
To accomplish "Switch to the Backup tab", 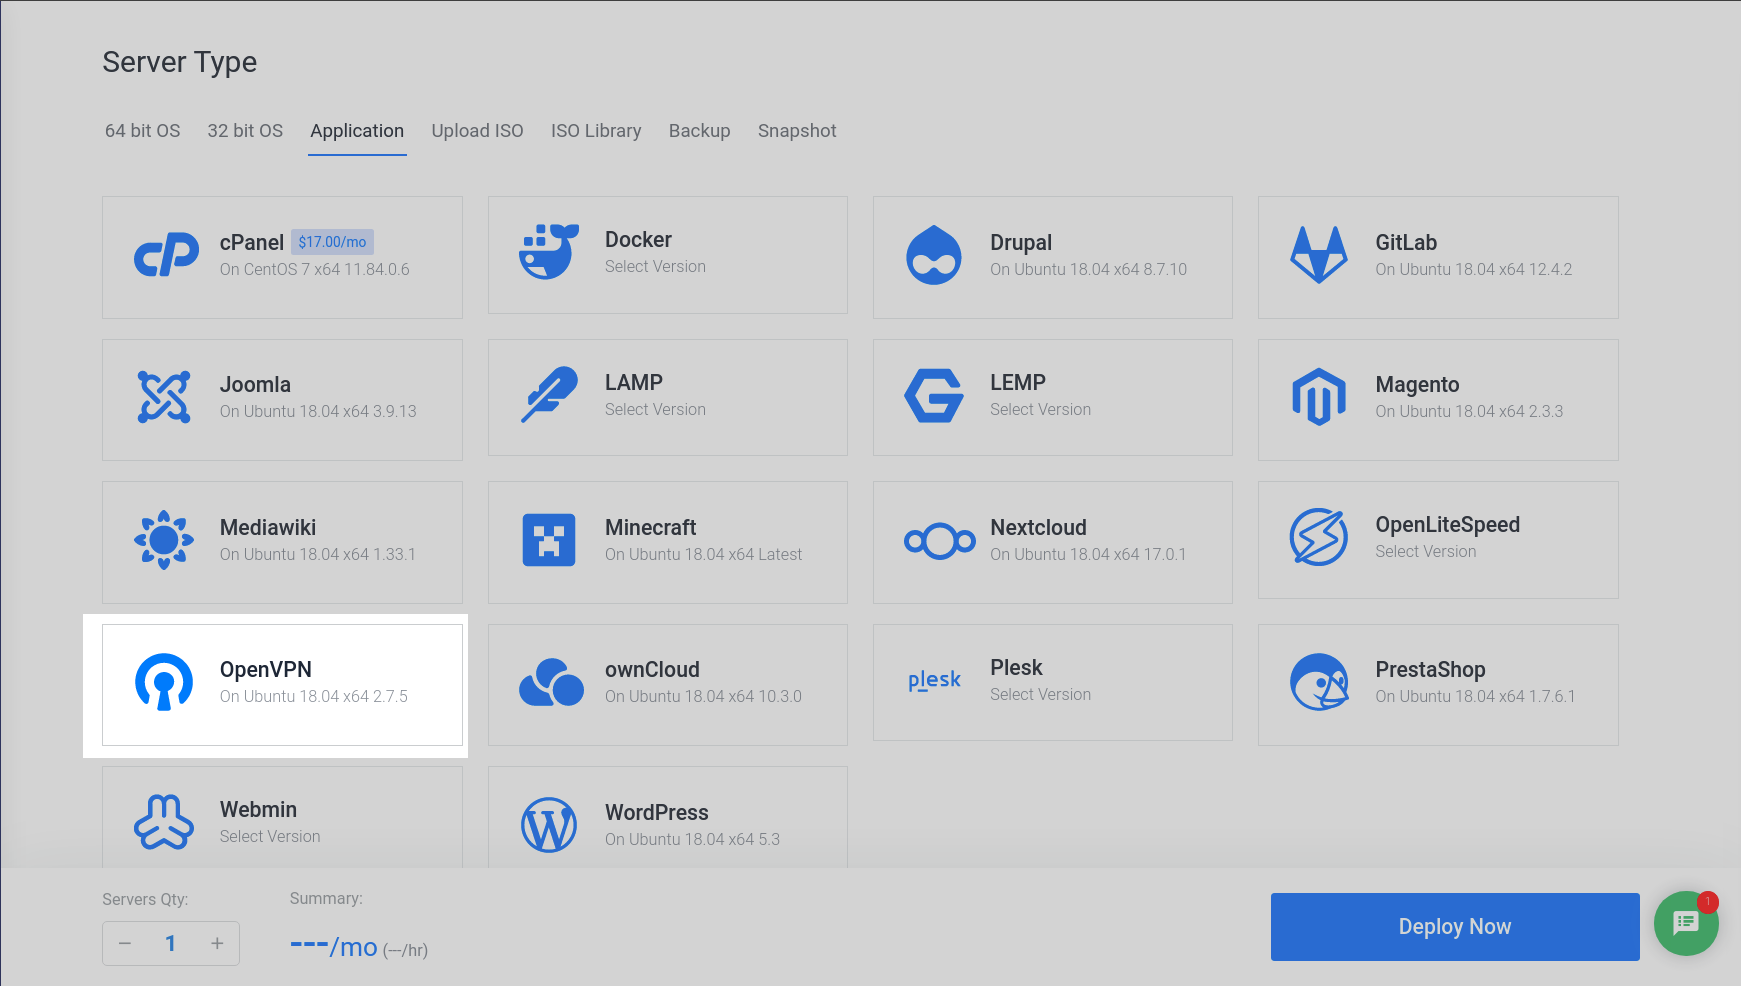I will tap(700, 131).
